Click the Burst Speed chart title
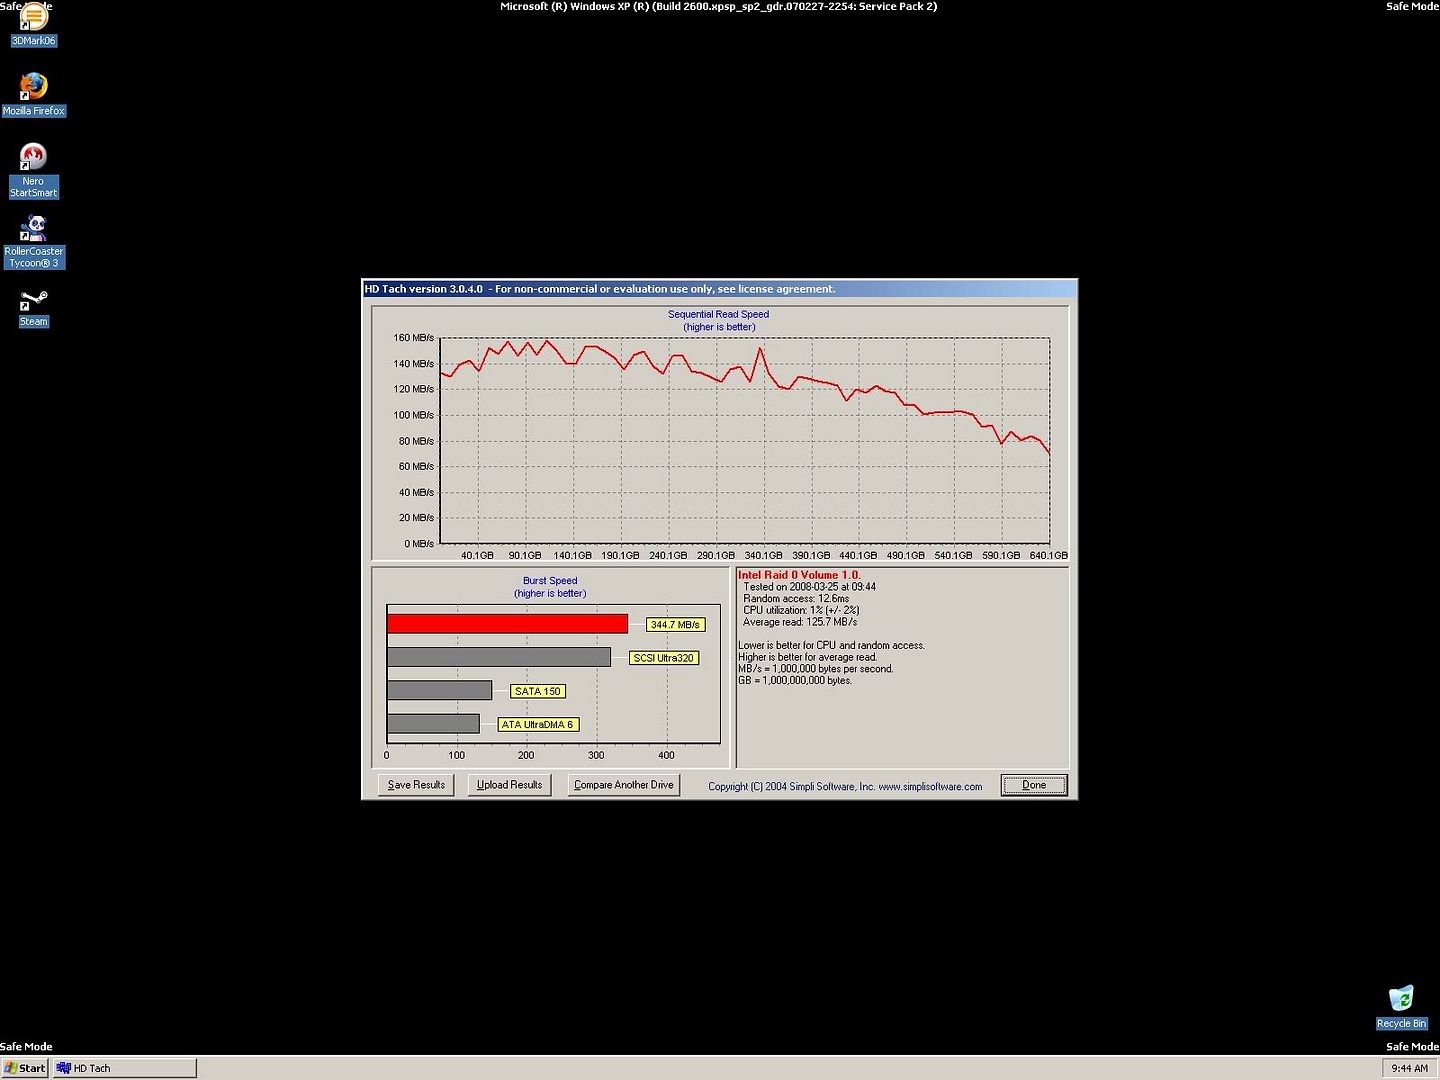This screenshot has height=1080, width=1440. point(550,580)
